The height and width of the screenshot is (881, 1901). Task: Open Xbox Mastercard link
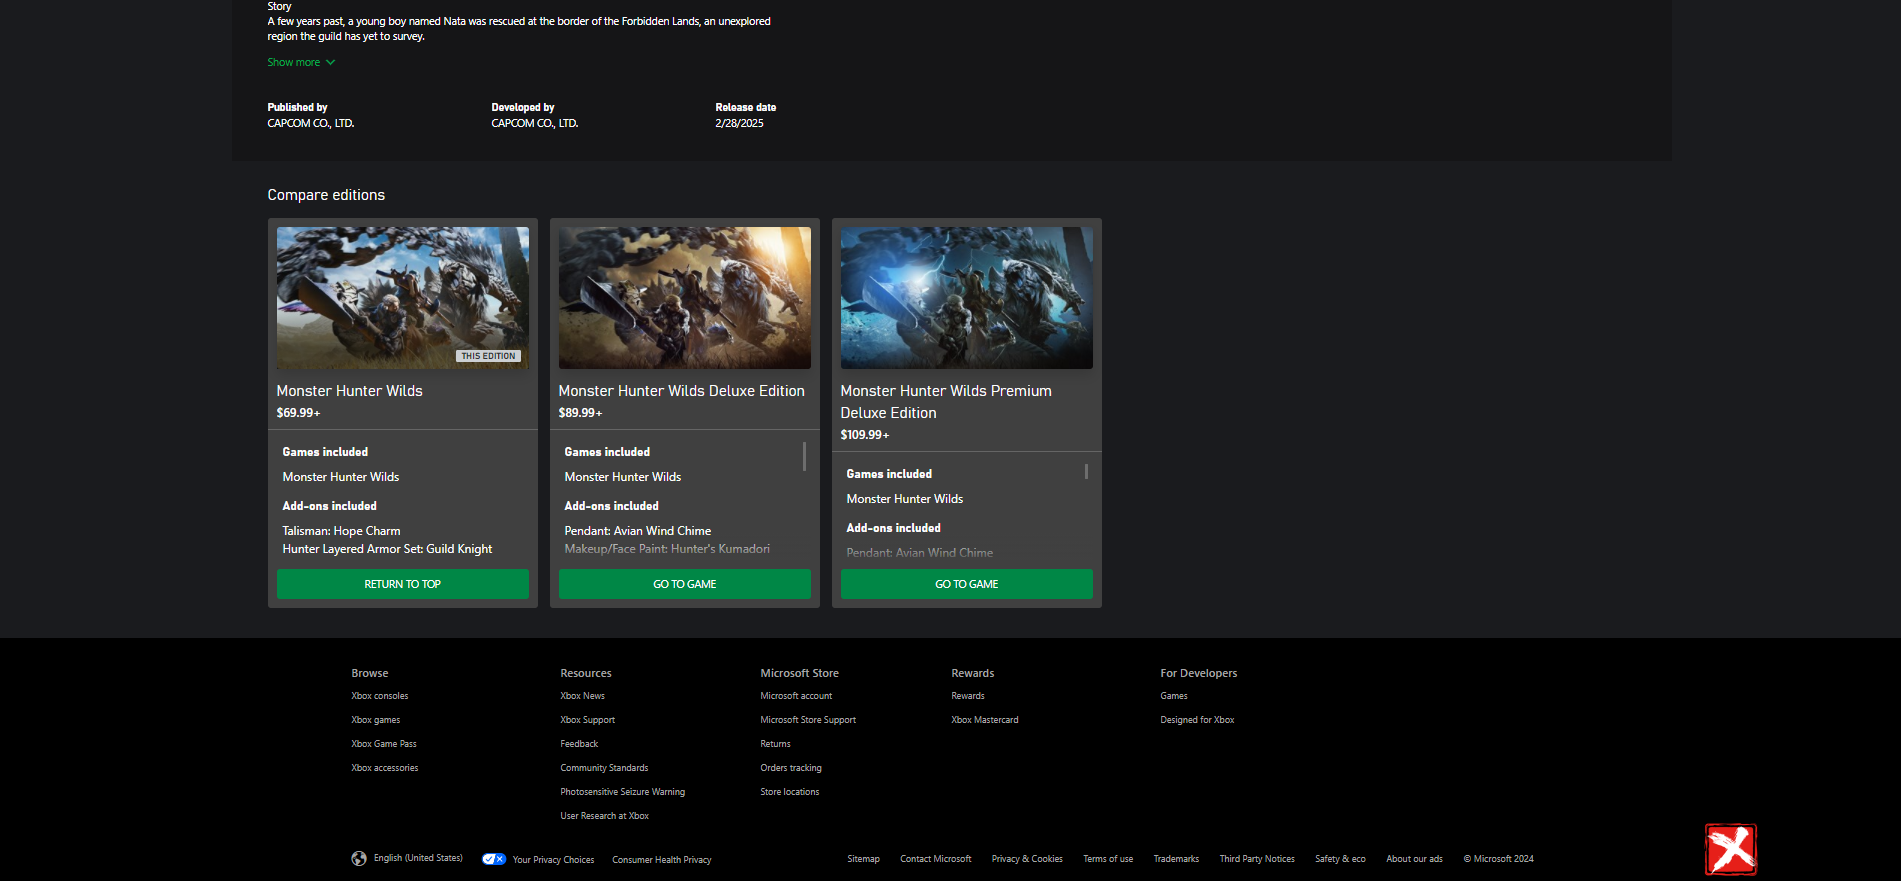pyautogui.click(x=985, y=720)
